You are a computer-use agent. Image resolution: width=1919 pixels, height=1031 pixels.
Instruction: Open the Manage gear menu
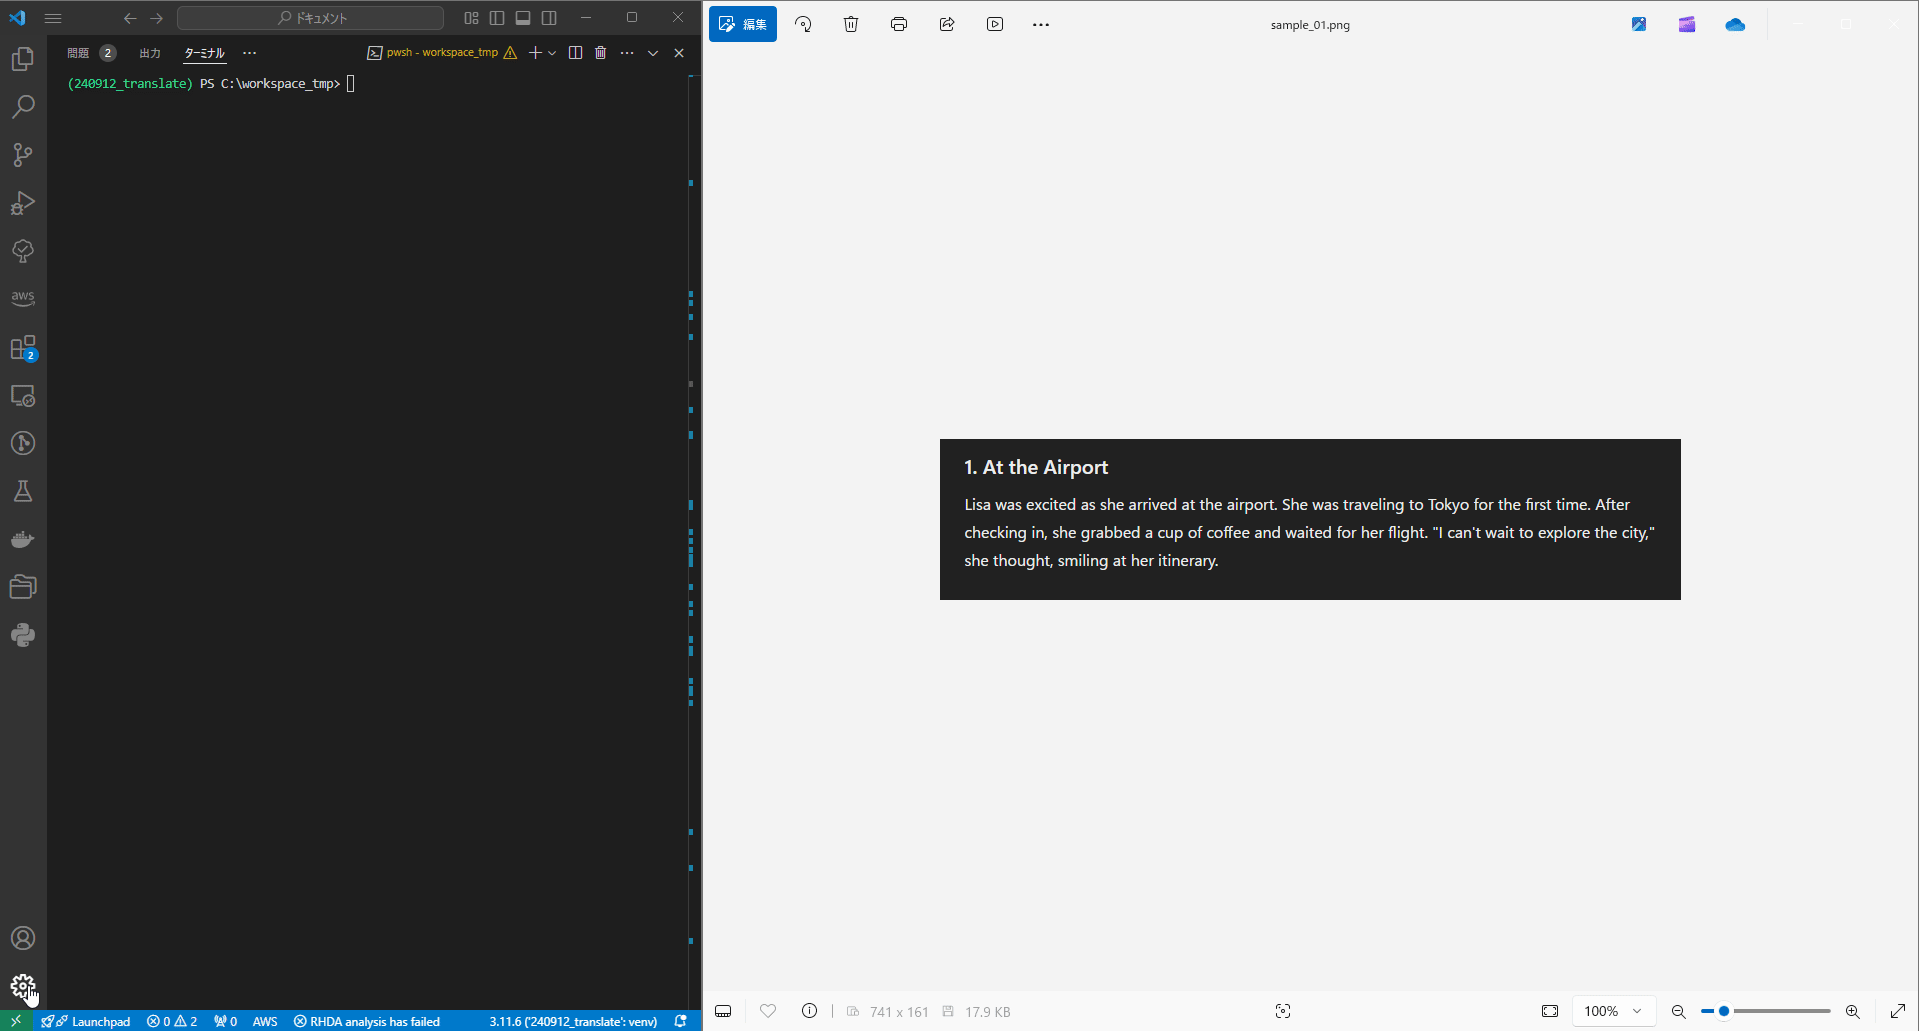(23, 987)
